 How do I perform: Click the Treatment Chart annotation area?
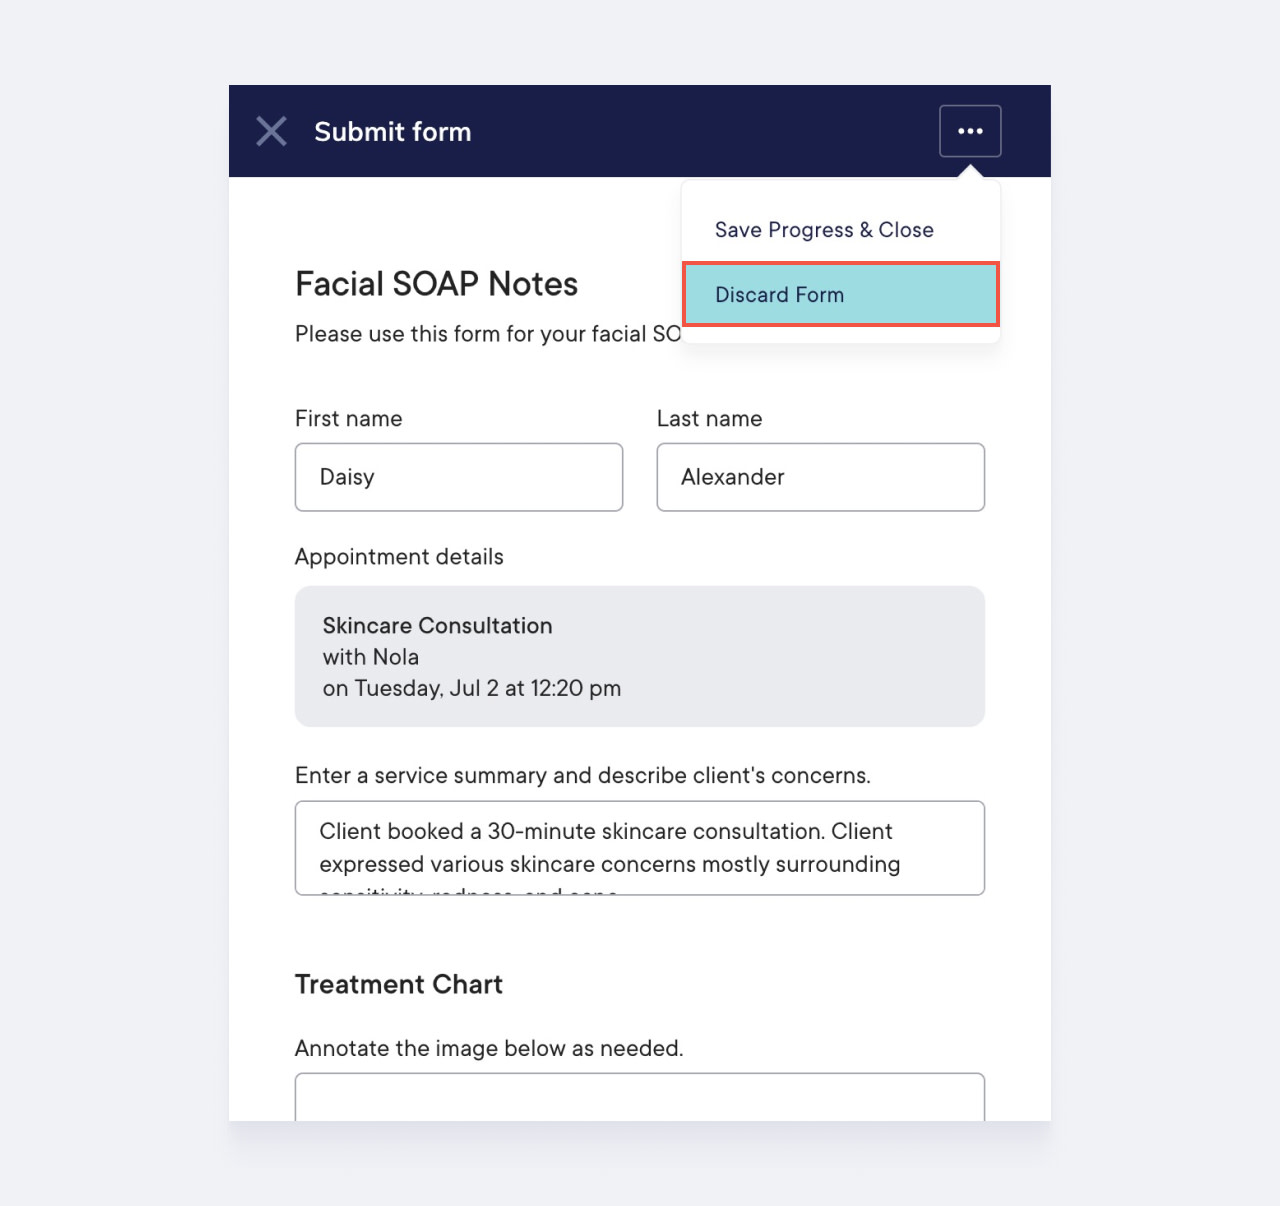point(640,1096)
